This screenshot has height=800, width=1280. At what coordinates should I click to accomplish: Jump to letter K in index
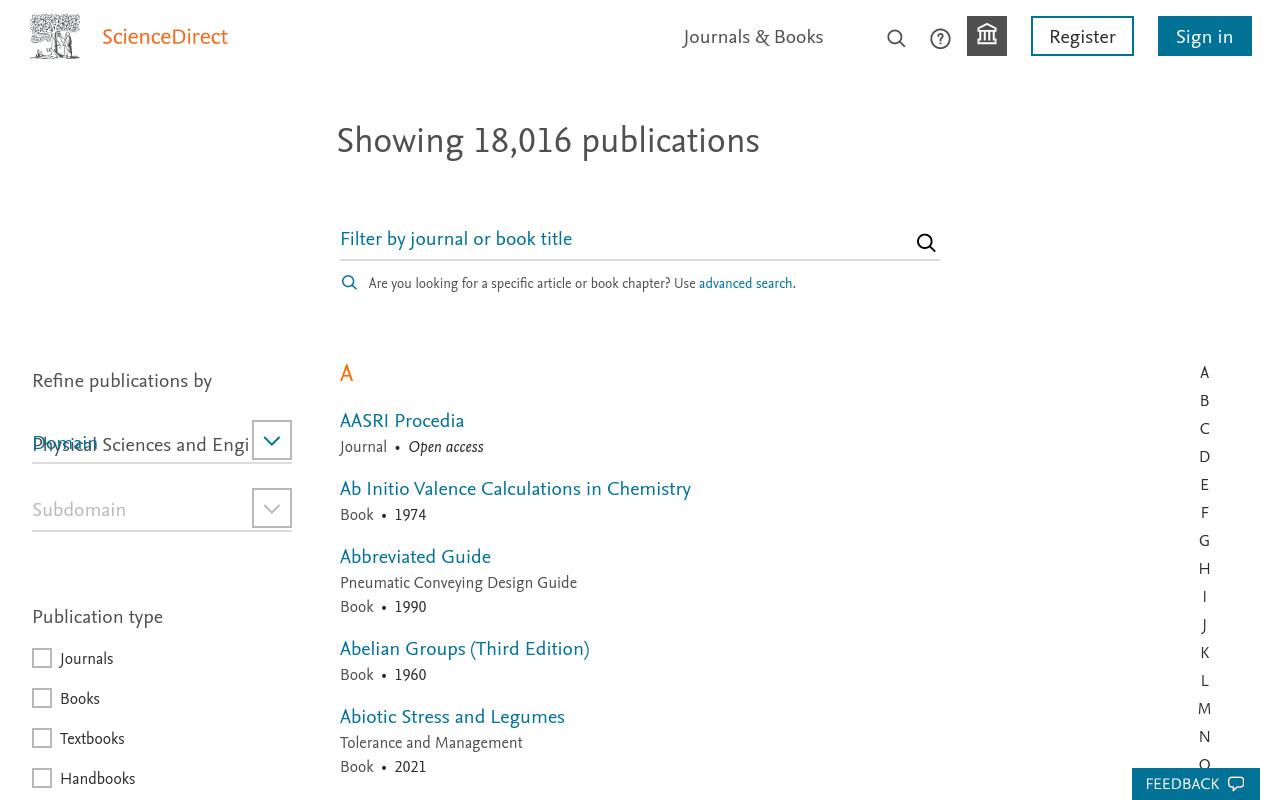(1204, 653)
